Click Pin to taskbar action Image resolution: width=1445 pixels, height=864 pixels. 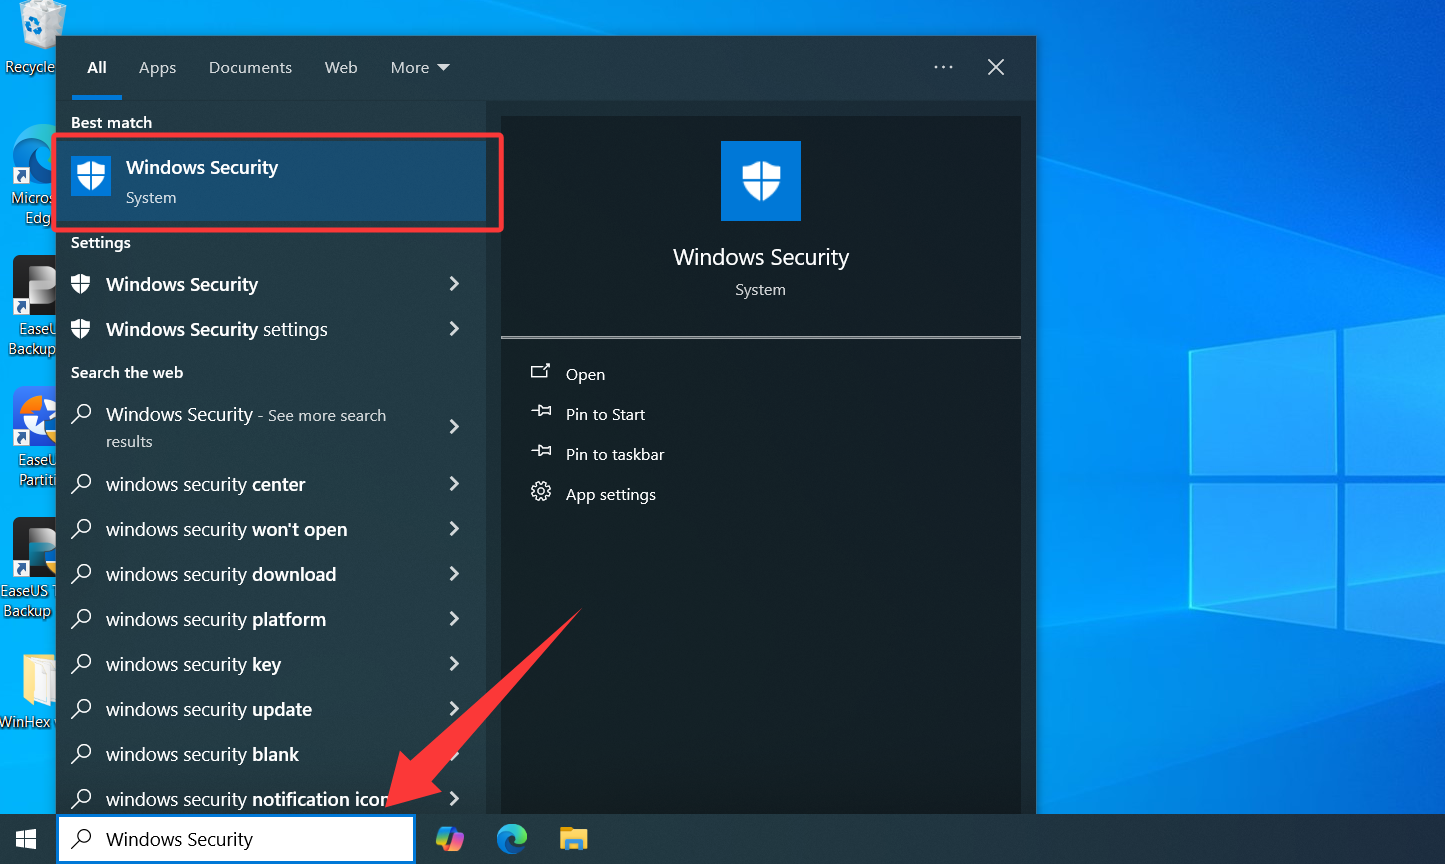pos(615,454)
